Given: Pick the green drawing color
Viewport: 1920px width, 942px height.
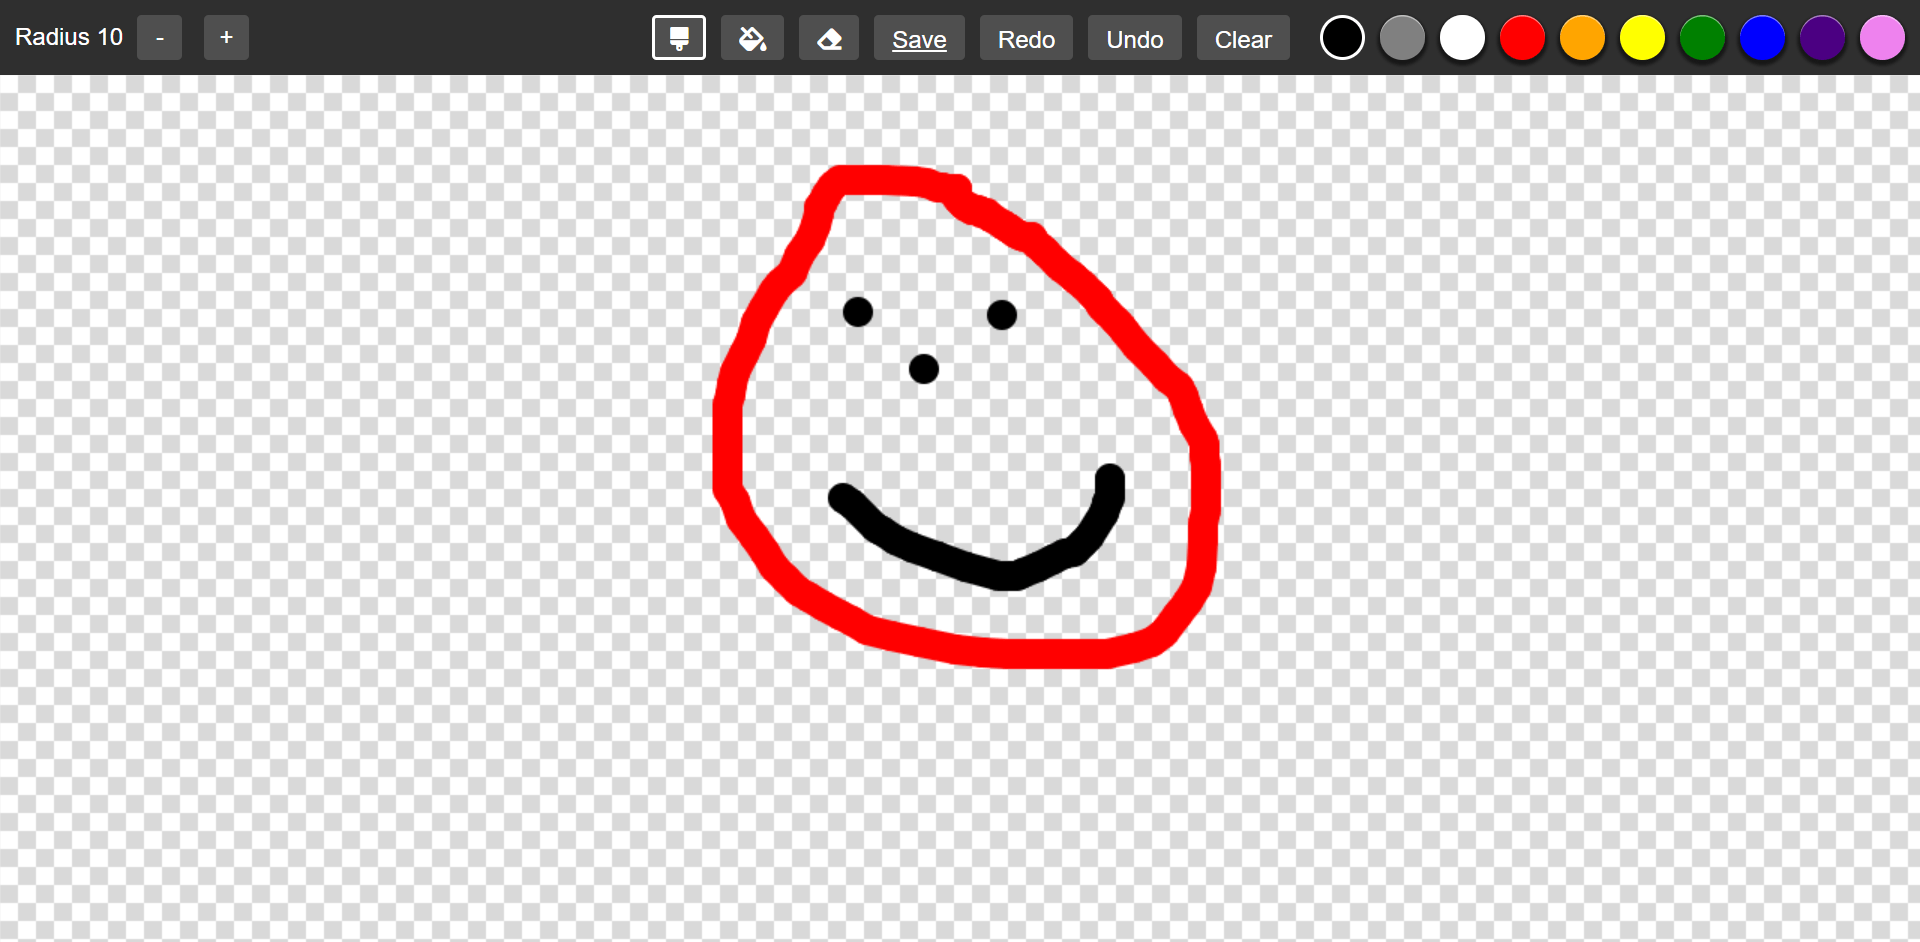Looking at the screenshot, I should (1702, 37).
